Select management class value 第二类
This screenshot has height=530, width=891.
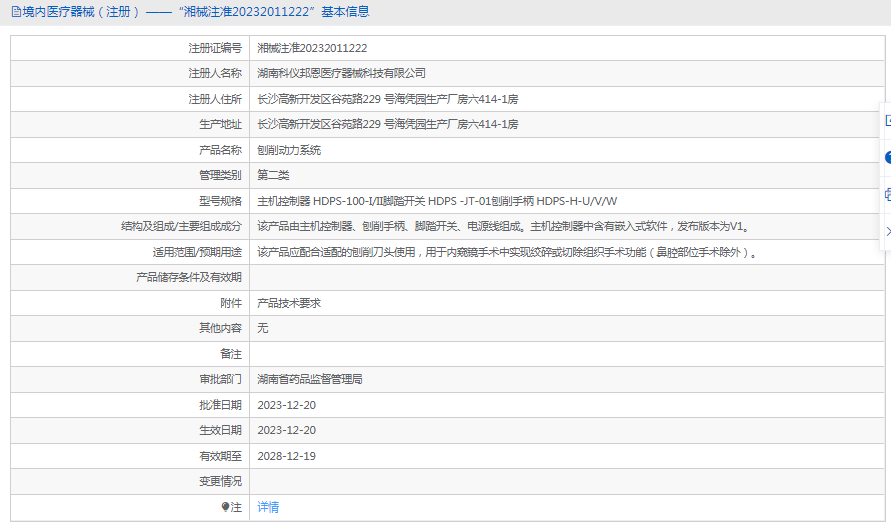tap(273, 175)
